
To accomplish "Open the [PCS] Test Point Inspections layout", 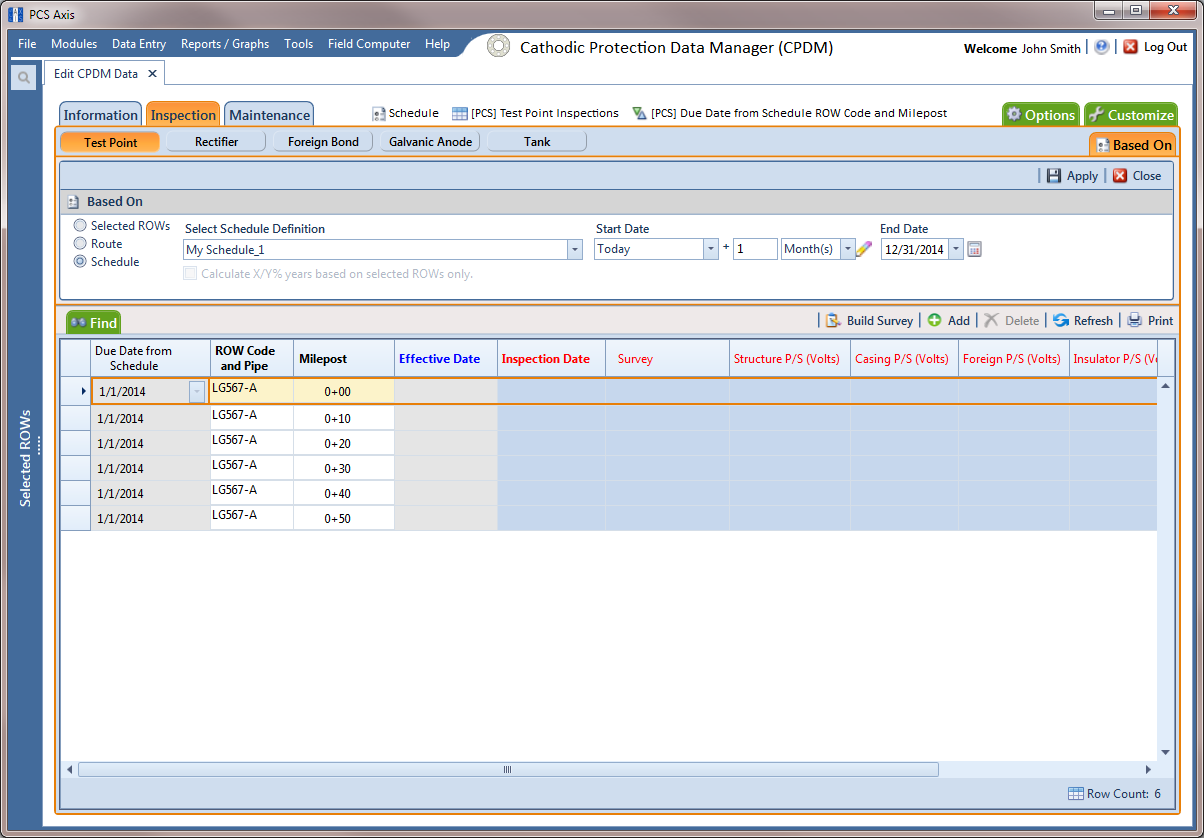I will point(535,114).
